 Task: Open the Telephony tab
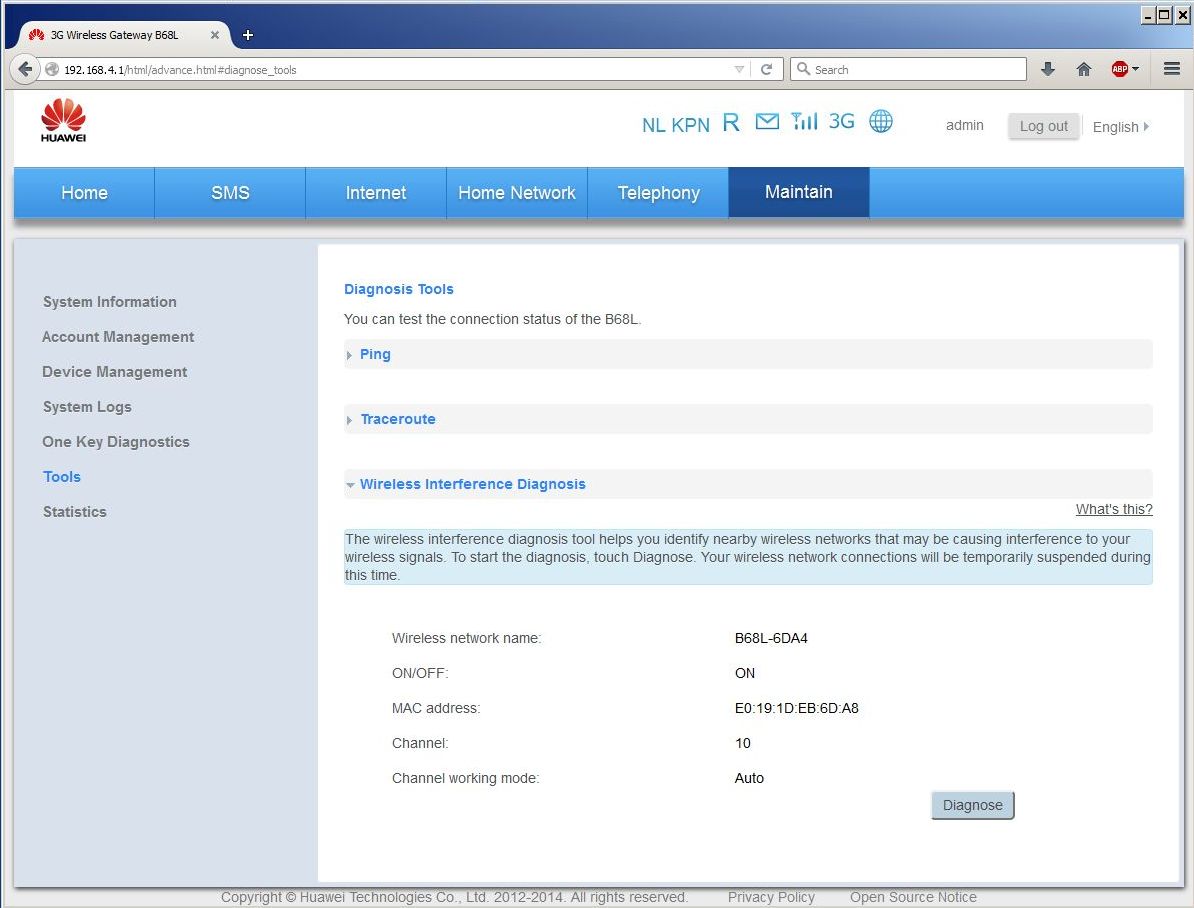(x=658, y=193)
